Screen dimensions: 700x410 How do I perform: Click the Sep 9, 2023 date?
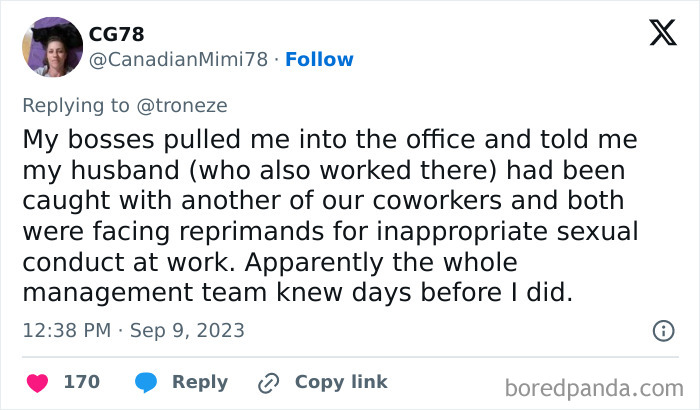click(190, 330)
